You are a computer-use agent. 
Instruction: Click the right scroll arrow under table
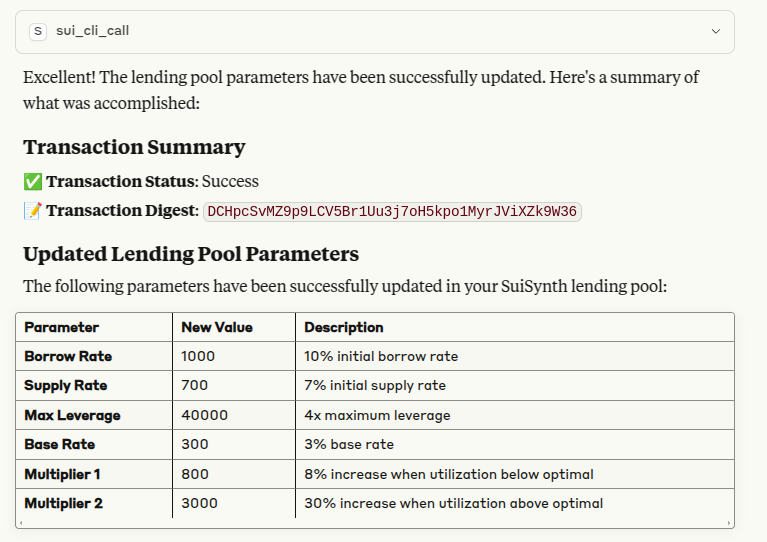pyautogui.click(x=729, y=522)
